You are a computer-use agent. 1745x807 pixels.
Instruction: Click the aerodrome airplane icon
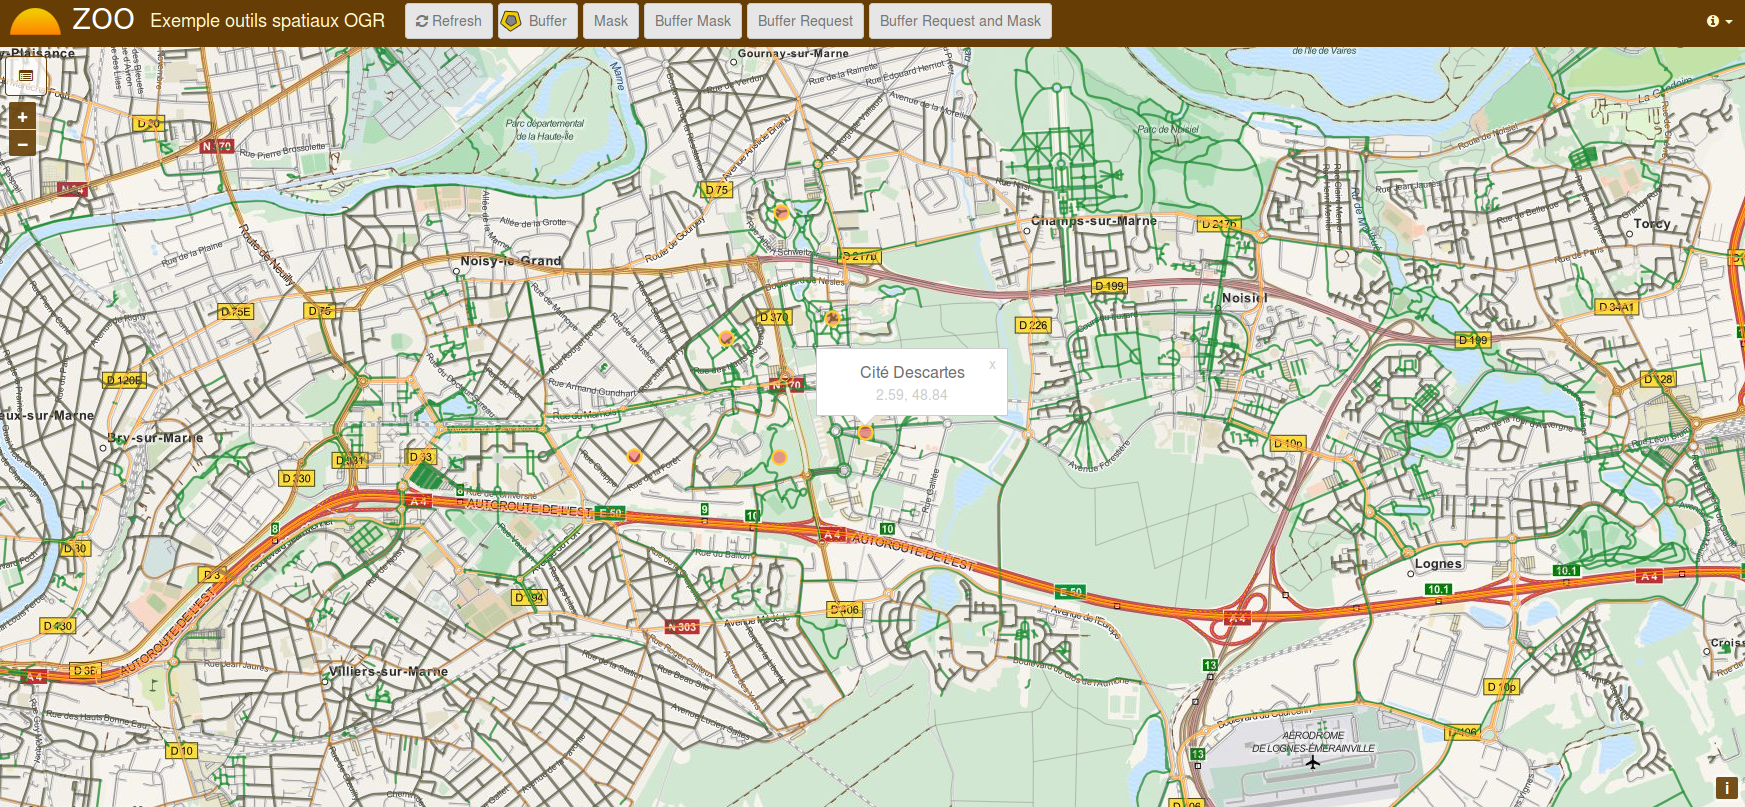[1312, 763]
